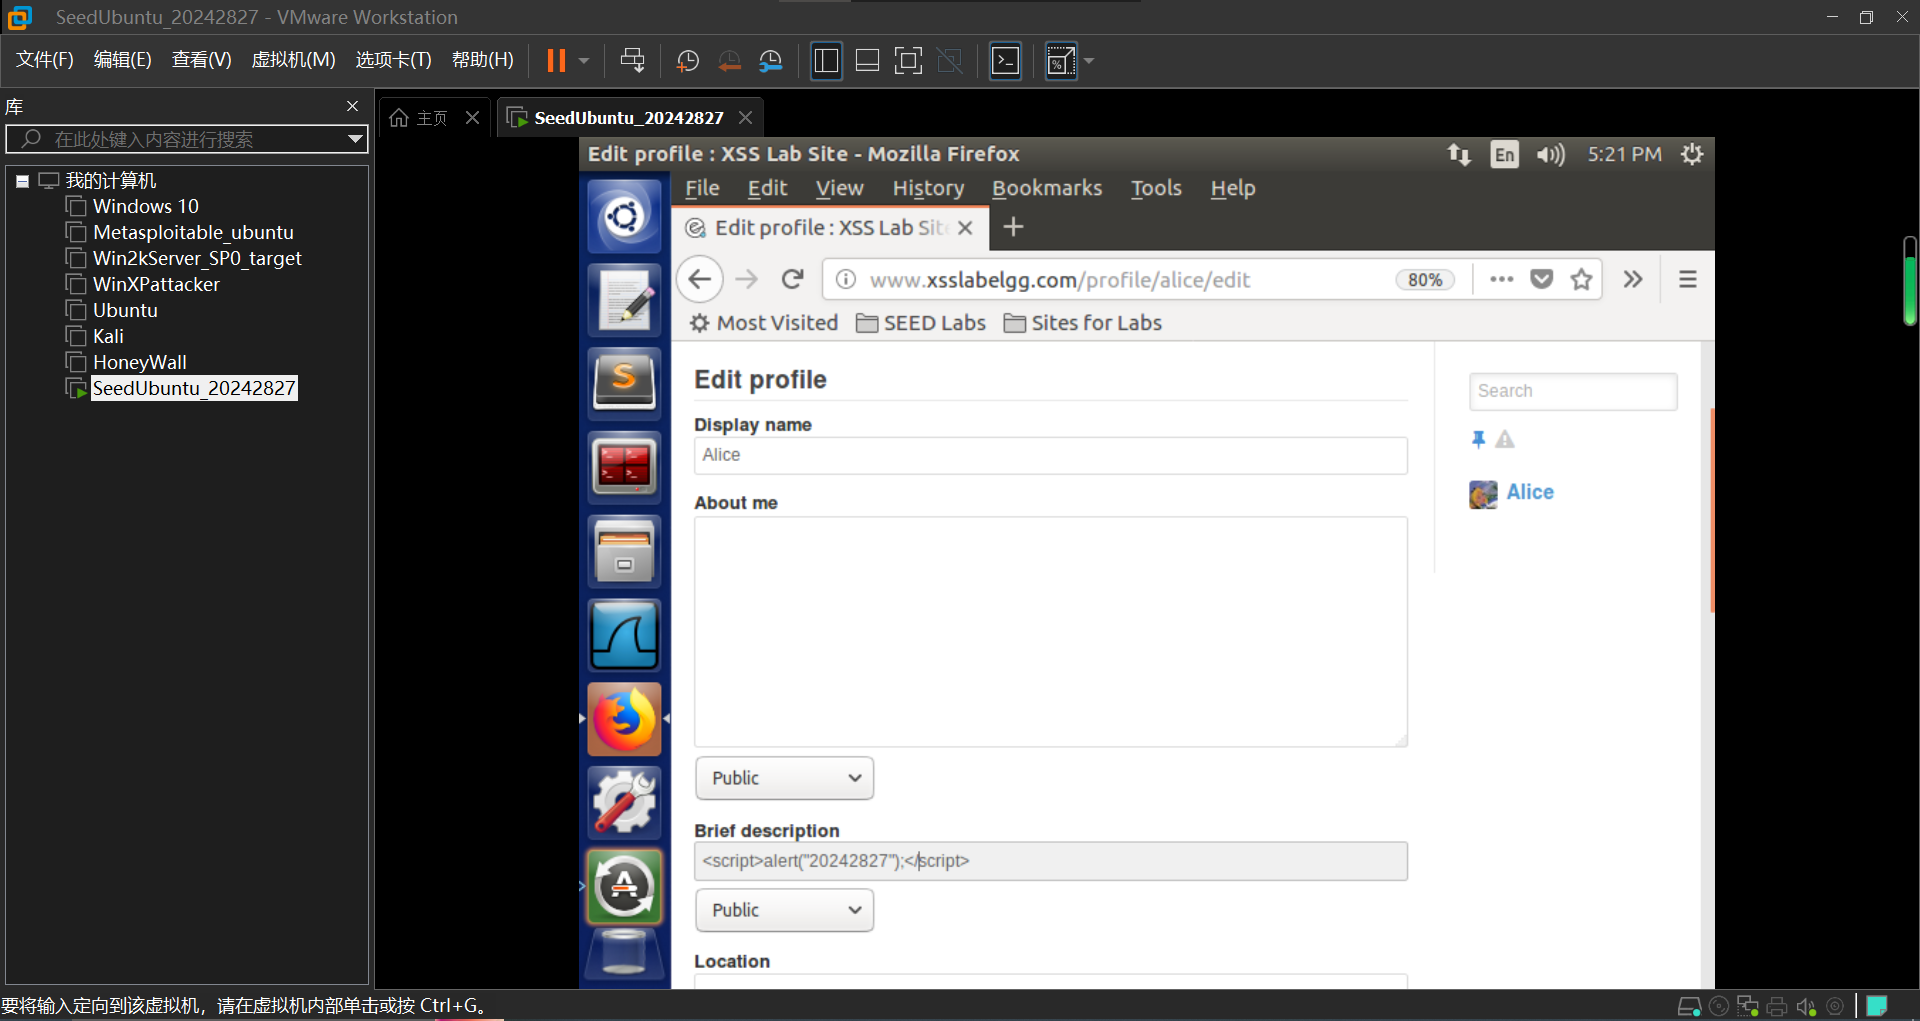The width and height of the screenshot is (1920, 1021).
Task: Reset the 80% zoom level badge
Action: pyautogui.click(x=1425, y=280)
